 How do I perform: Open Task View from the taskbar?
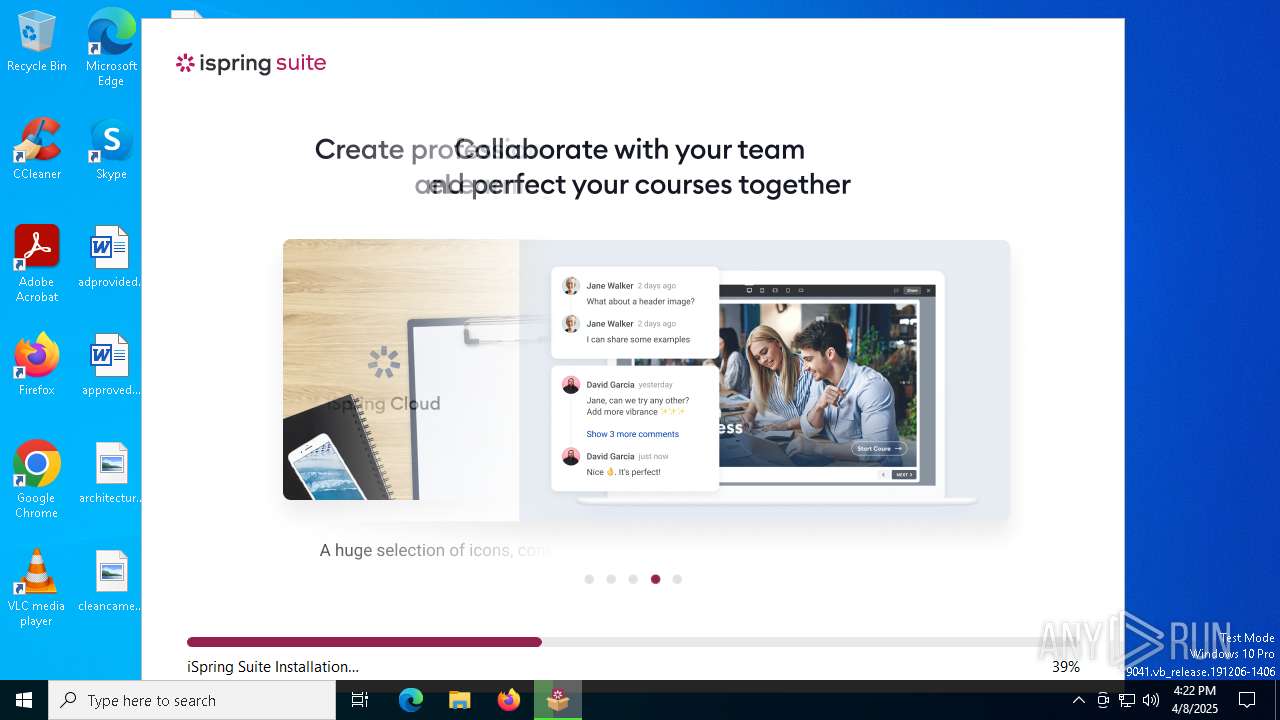click(360, 700)
